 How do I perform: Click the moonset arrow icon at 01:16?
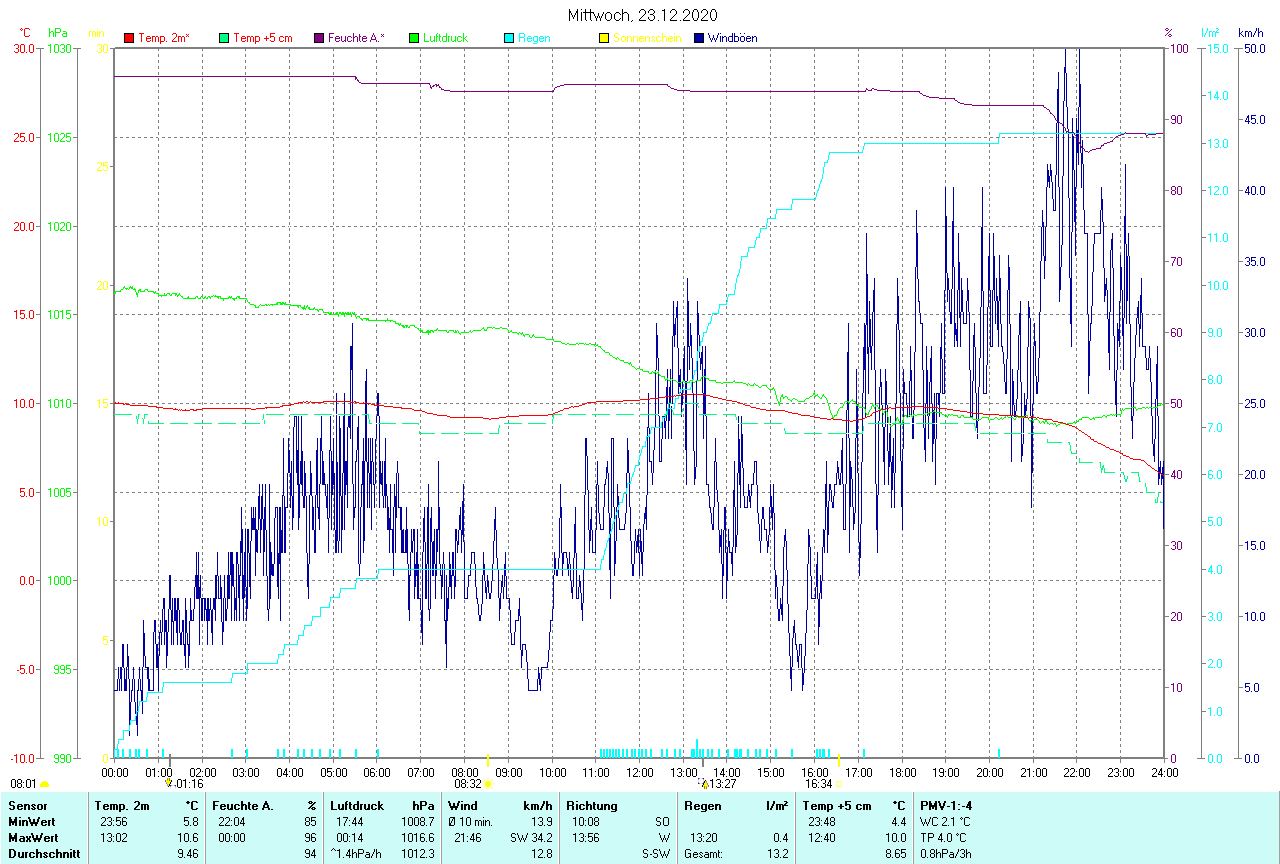168,783
